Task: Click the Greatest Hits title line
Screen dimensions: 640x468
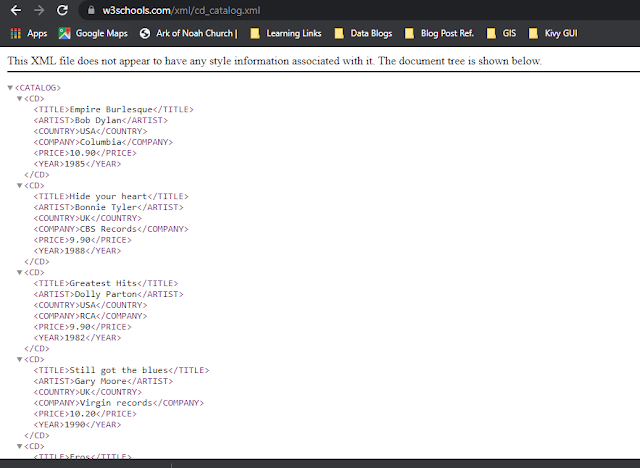Action: (106, 283)
